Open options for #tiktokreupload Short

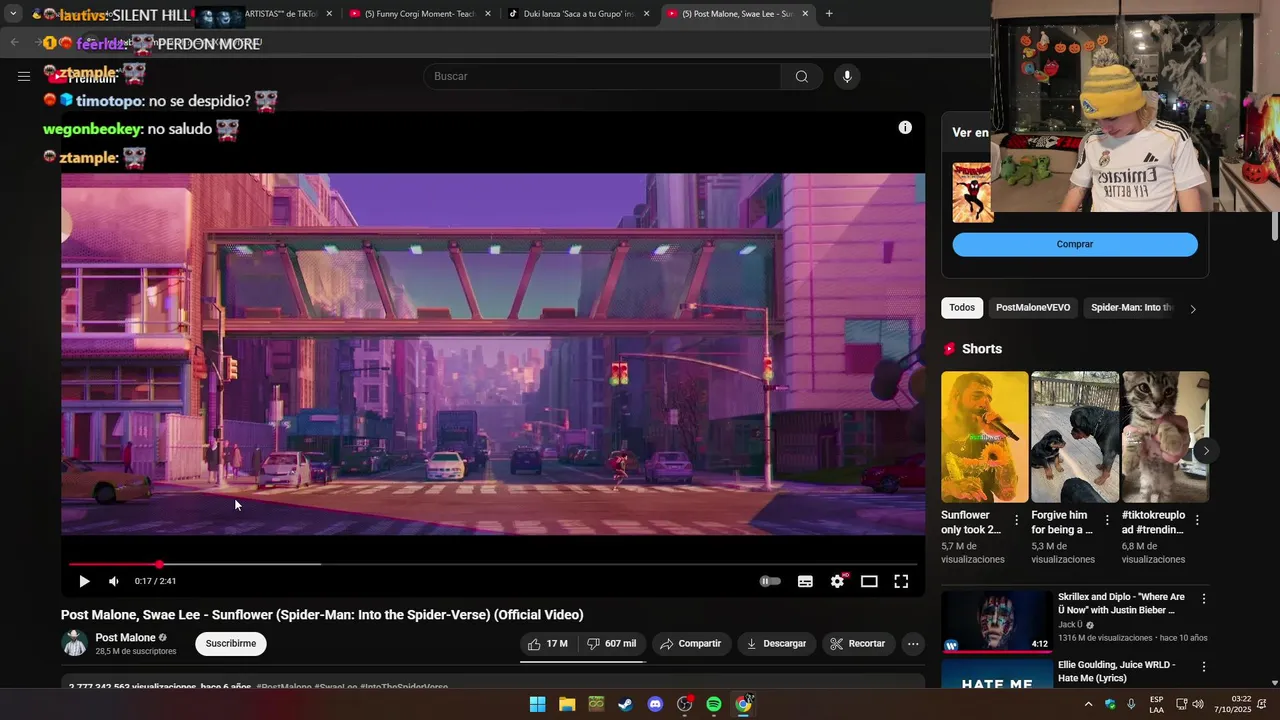pos(1197,520)
